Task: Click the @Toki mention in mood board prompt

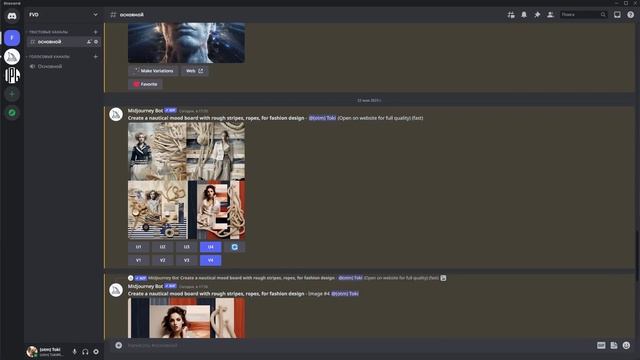Action: coord(322,118)
